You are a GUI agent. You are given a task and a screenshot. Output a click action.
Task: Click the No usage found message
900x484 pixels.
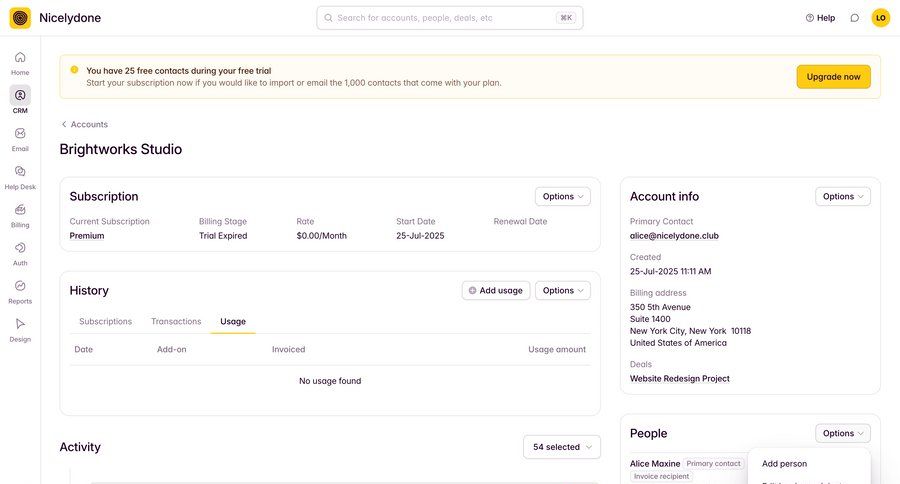click(x=330, y=381)
